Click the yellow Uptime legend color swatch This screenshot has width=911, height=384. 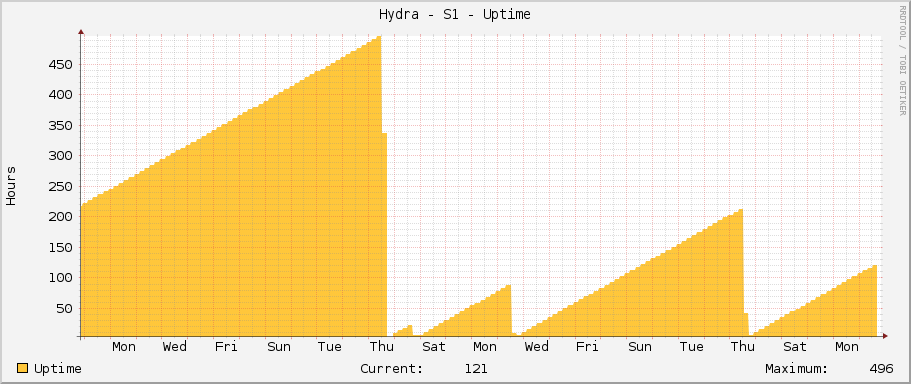coord(23,368)
